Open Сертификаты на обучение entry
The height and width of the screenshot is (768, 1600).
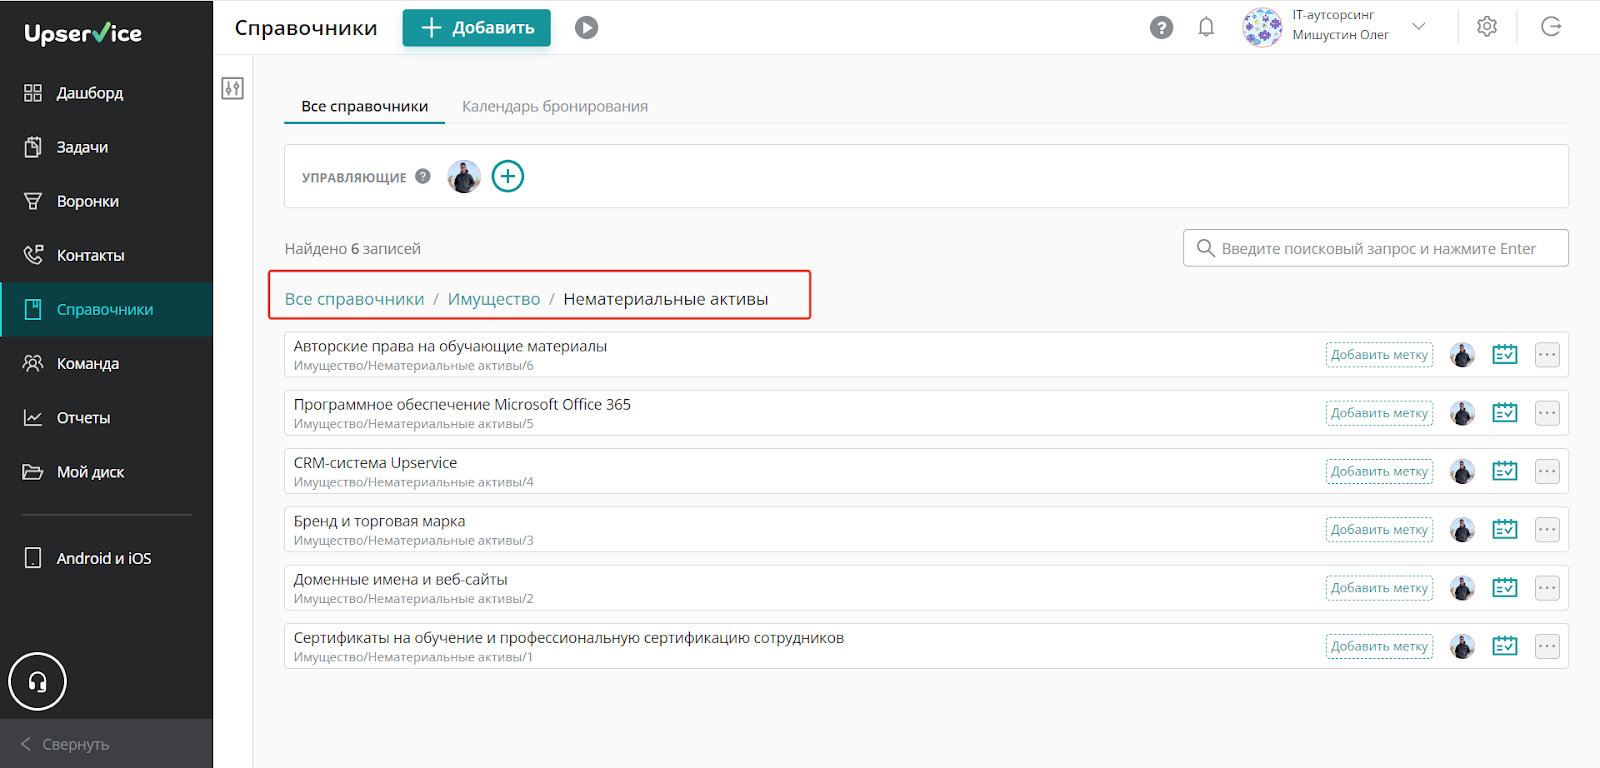pos(568,638)
